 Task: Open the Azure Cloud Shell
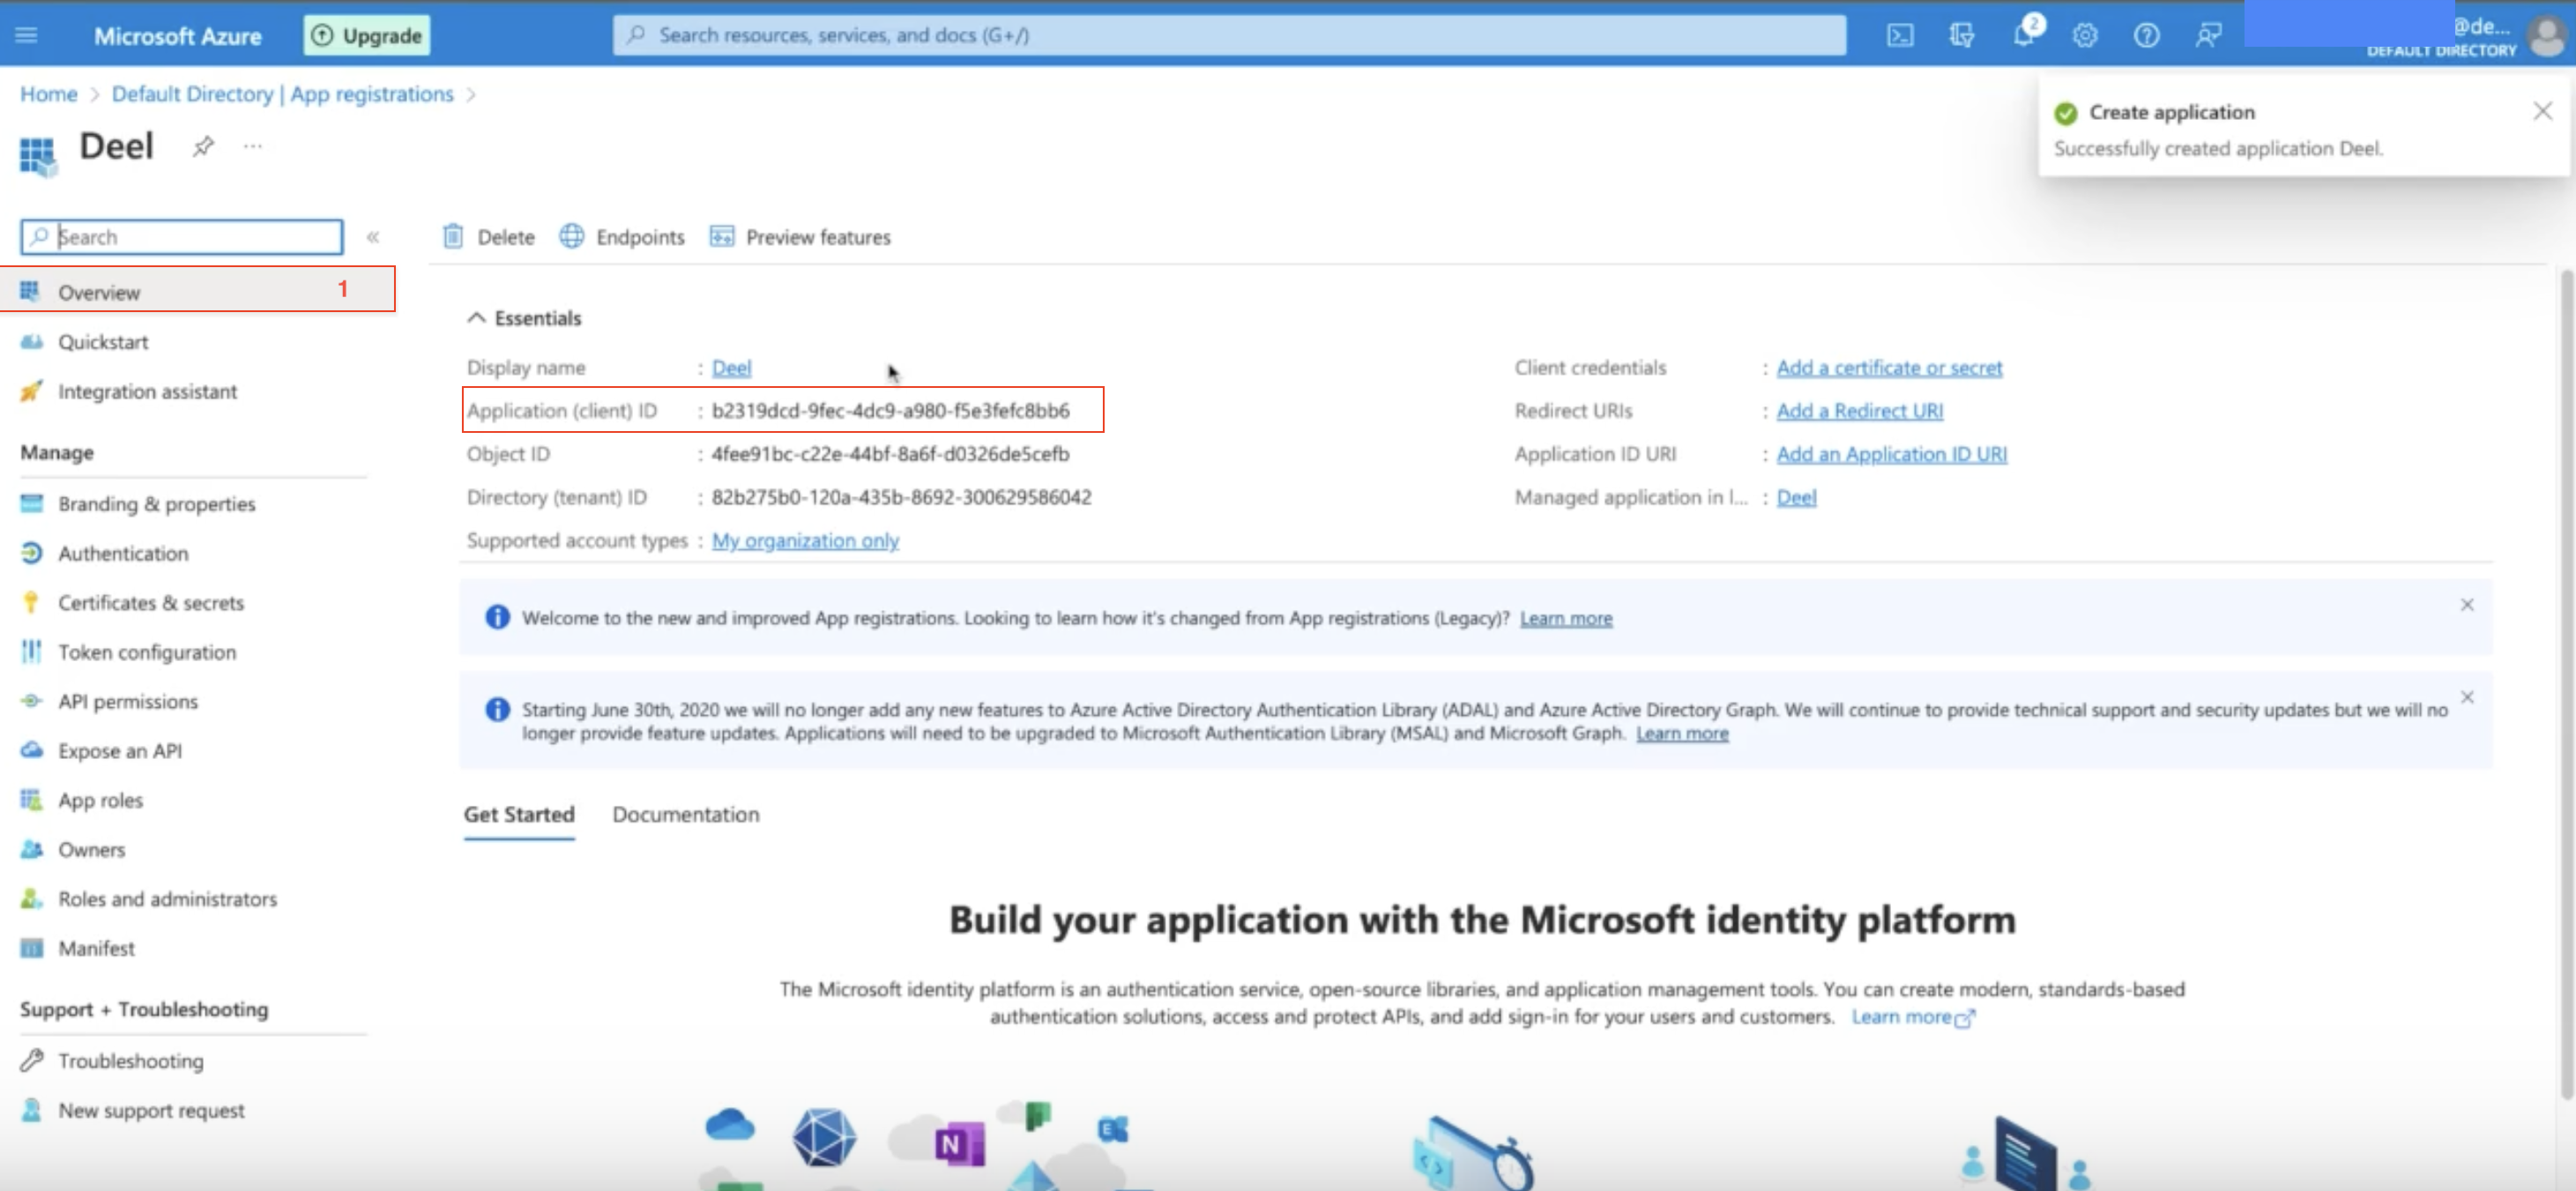[1899, 34]
